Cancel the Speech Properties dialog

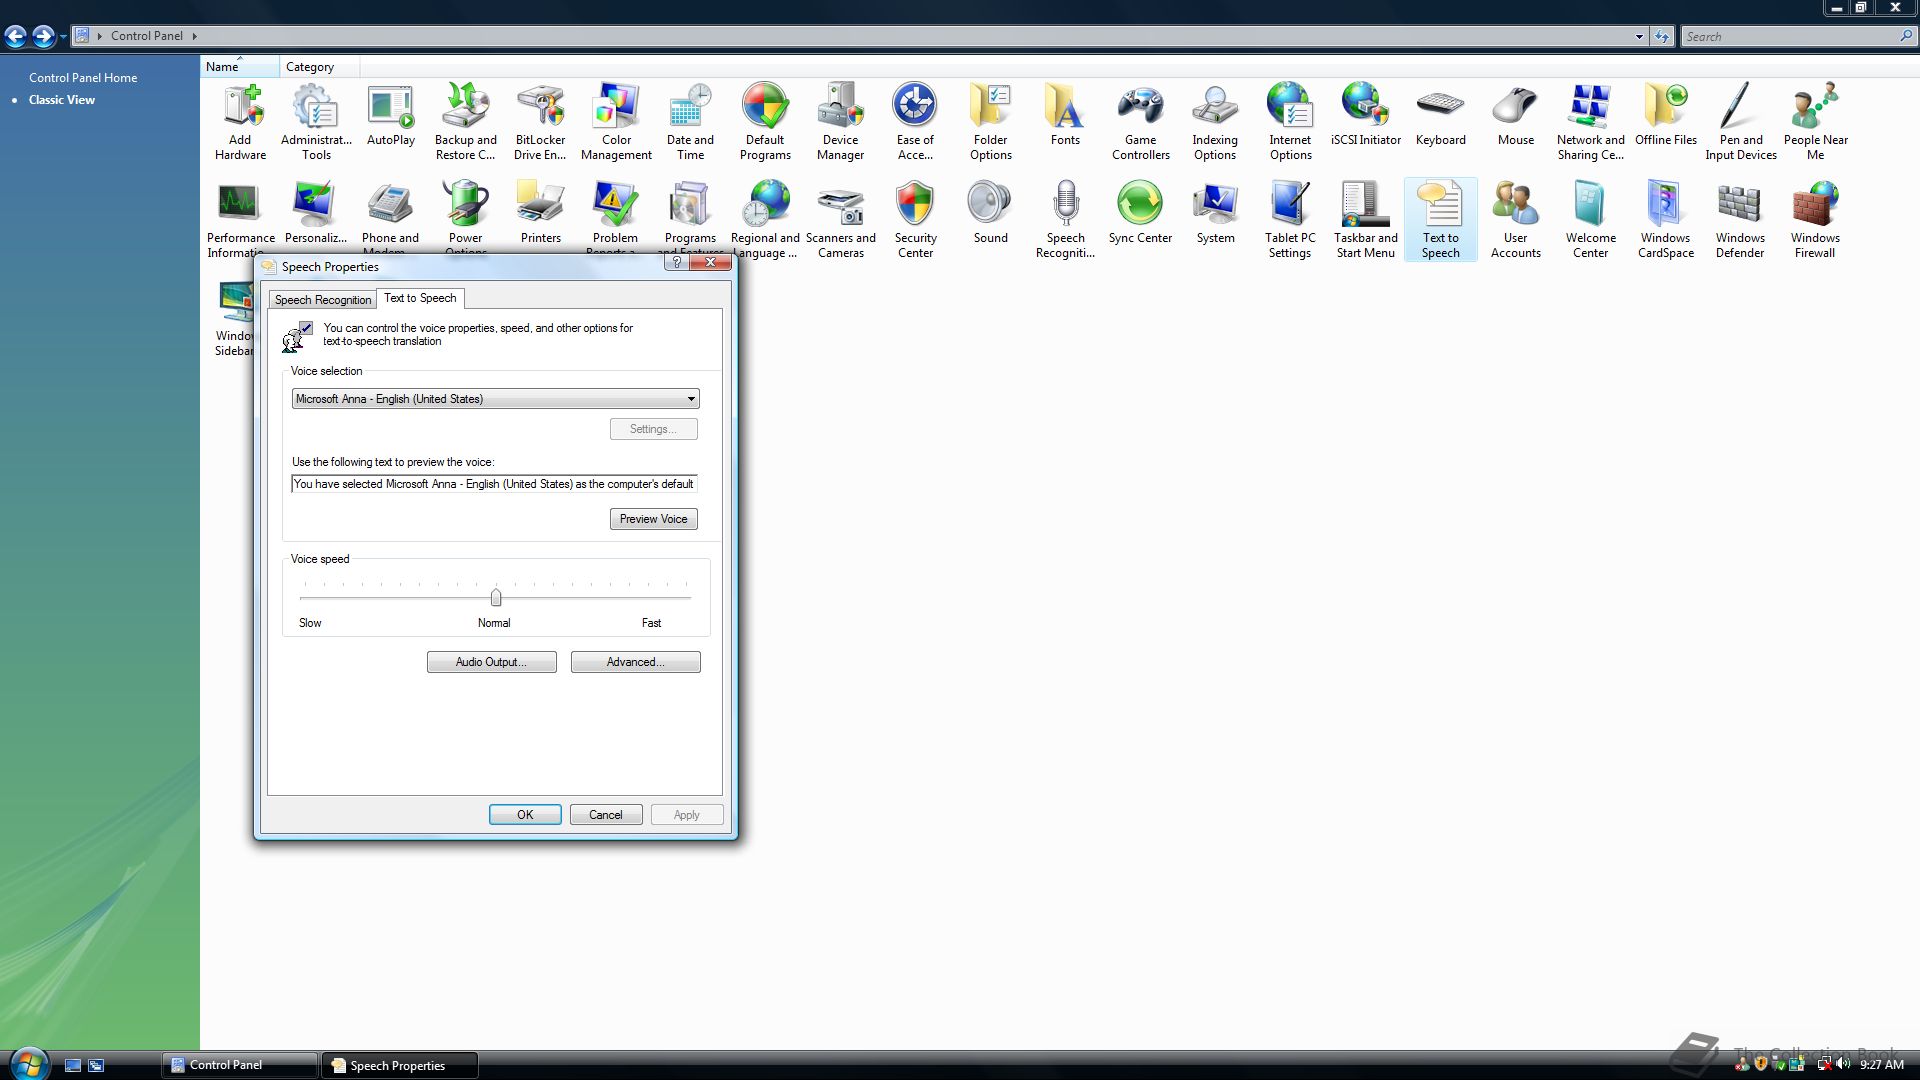(x=606, y=815)
